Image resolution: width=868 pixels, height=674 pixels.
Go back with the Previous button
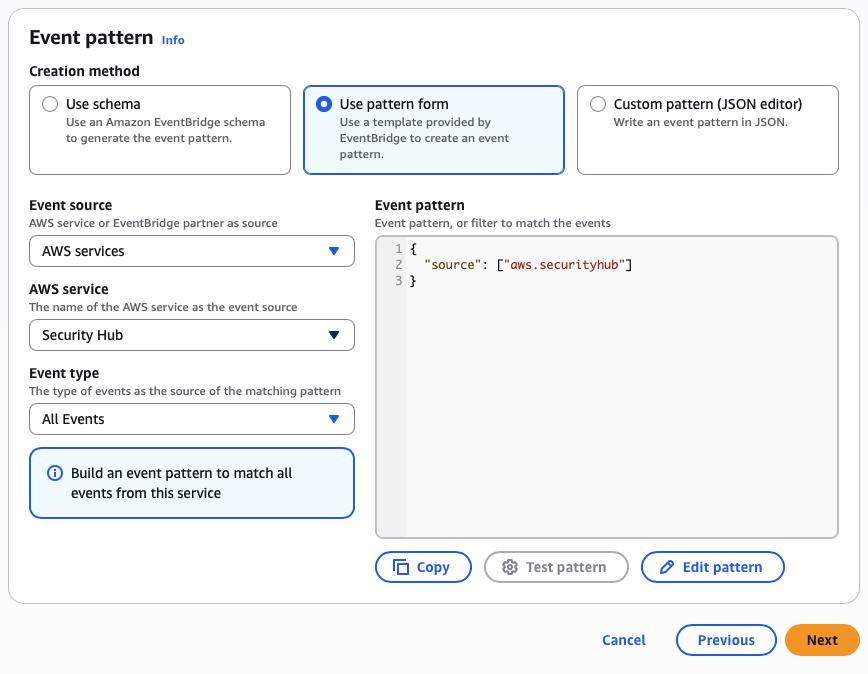coord(726,640)
